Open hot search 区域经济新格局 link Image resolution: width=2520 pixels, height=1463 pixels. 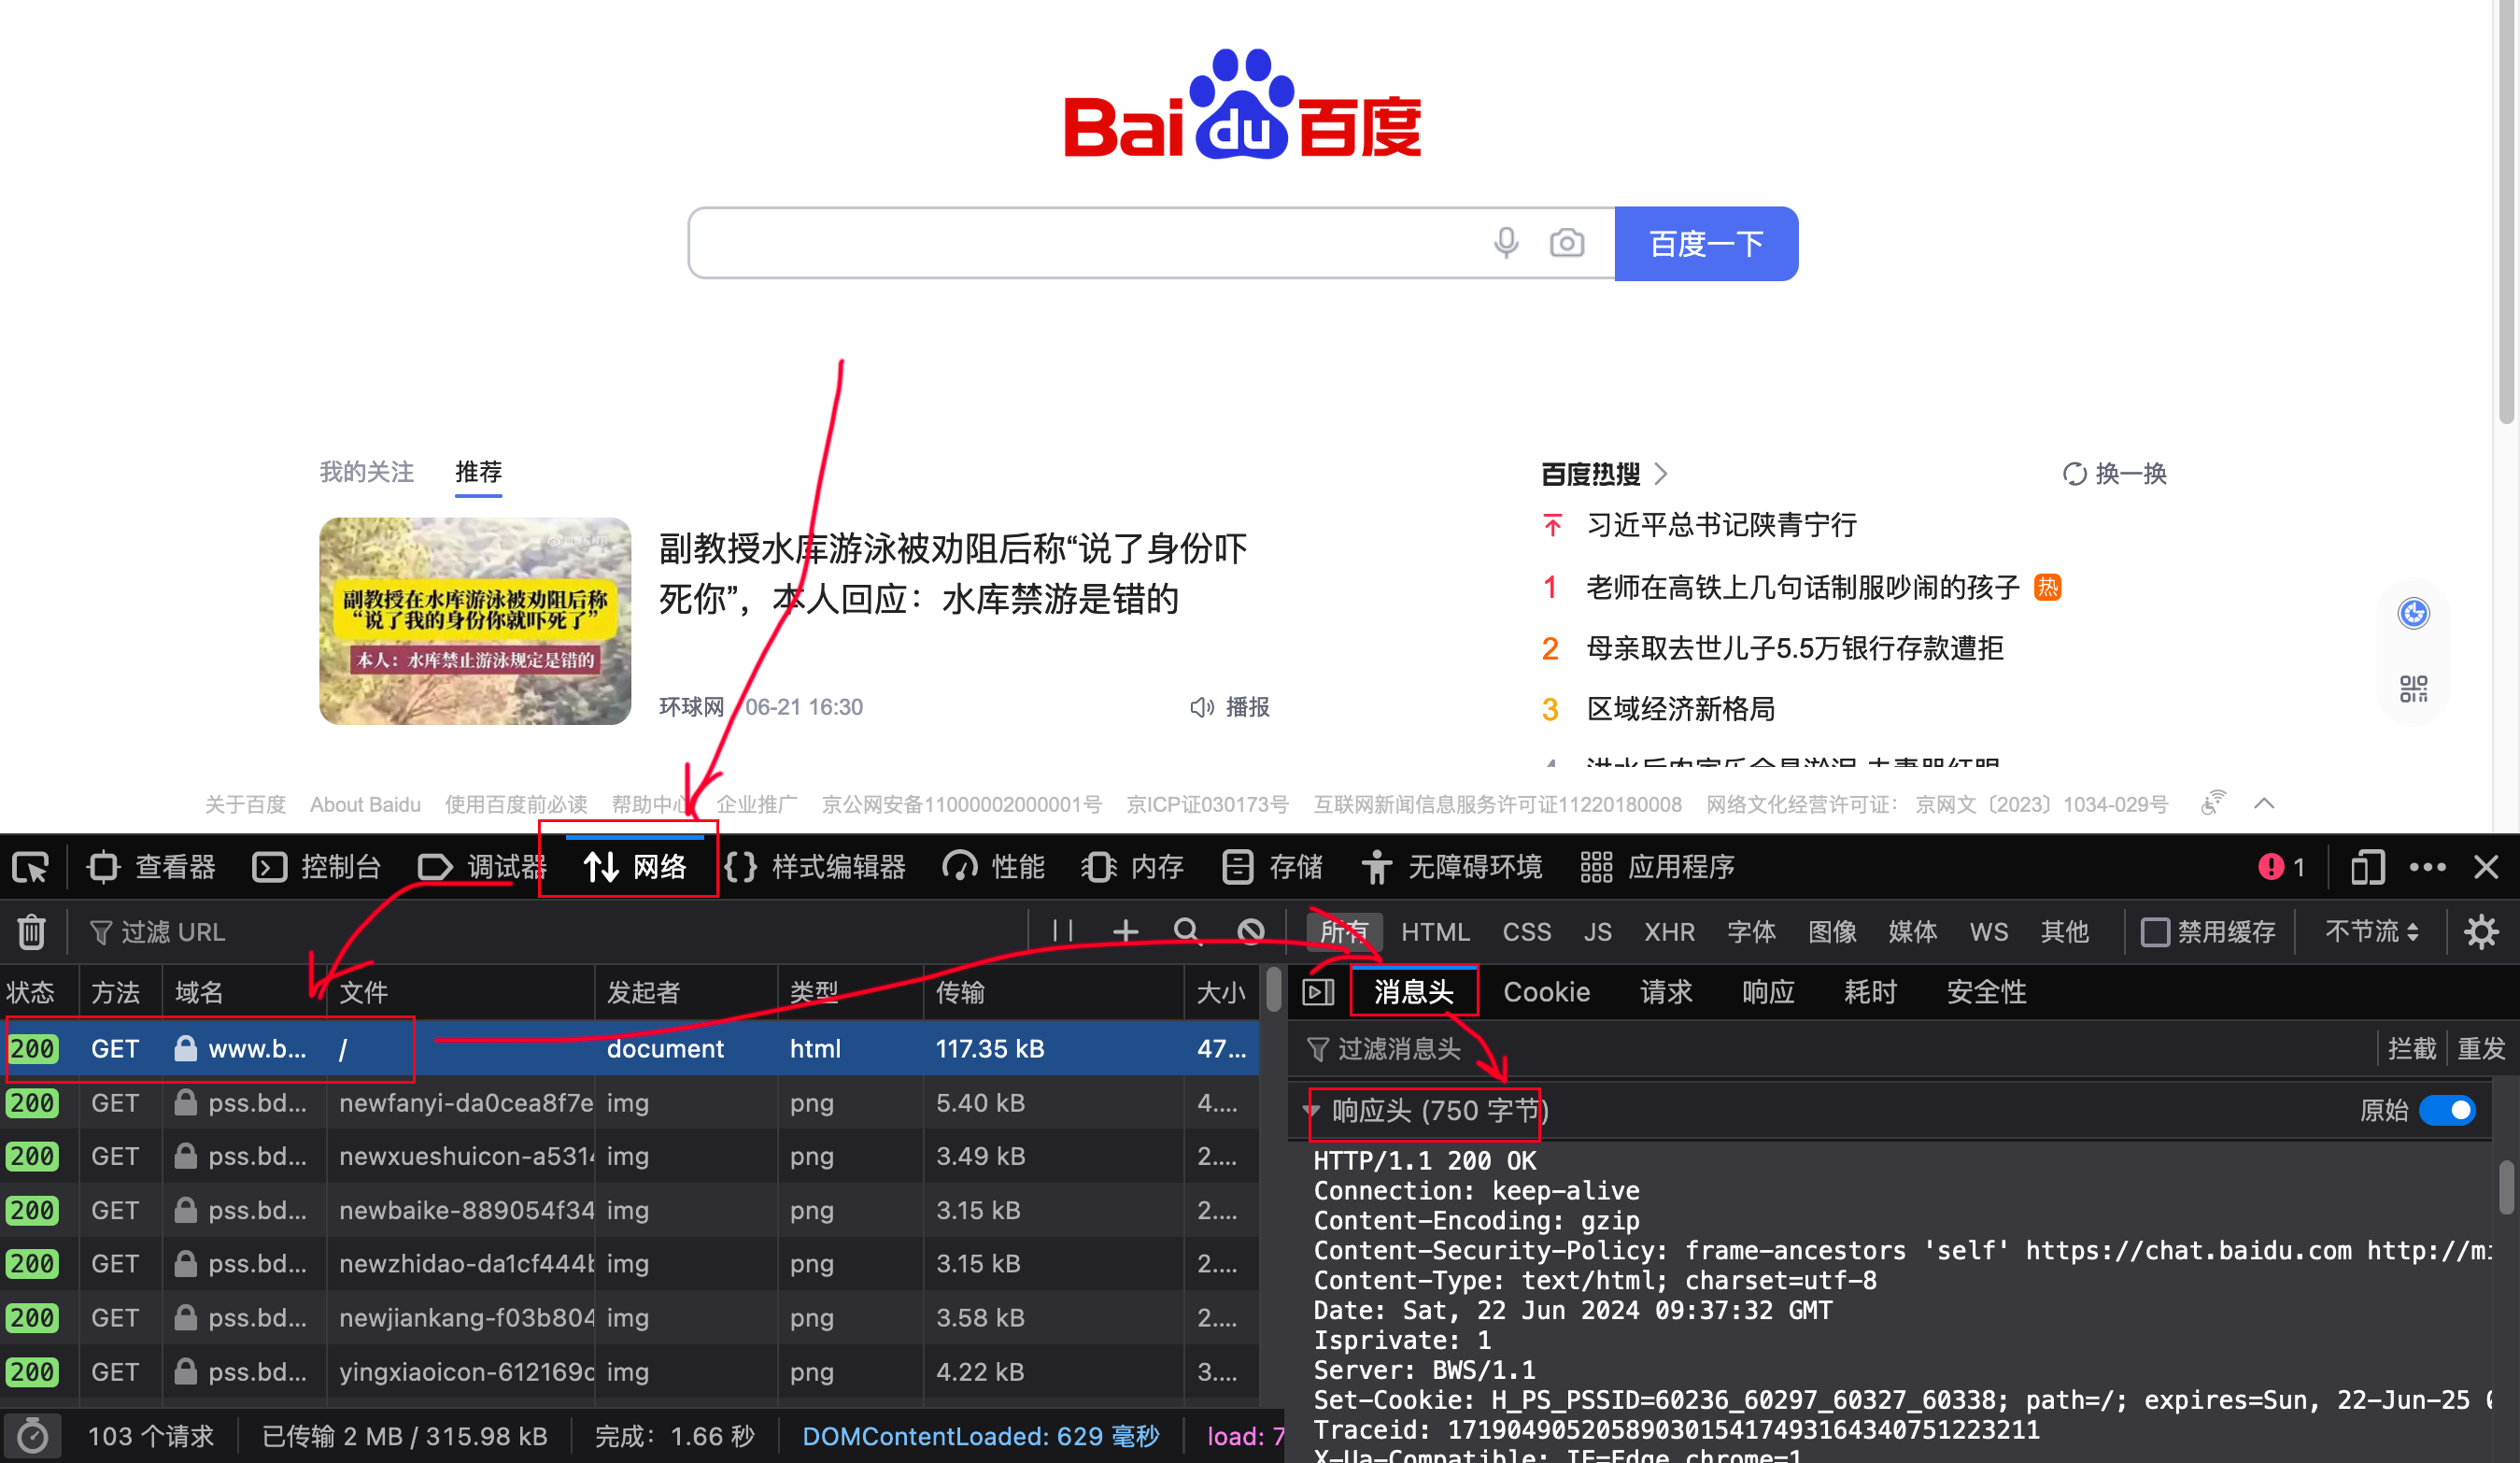pyautogui.click(x=1681, y=708)
